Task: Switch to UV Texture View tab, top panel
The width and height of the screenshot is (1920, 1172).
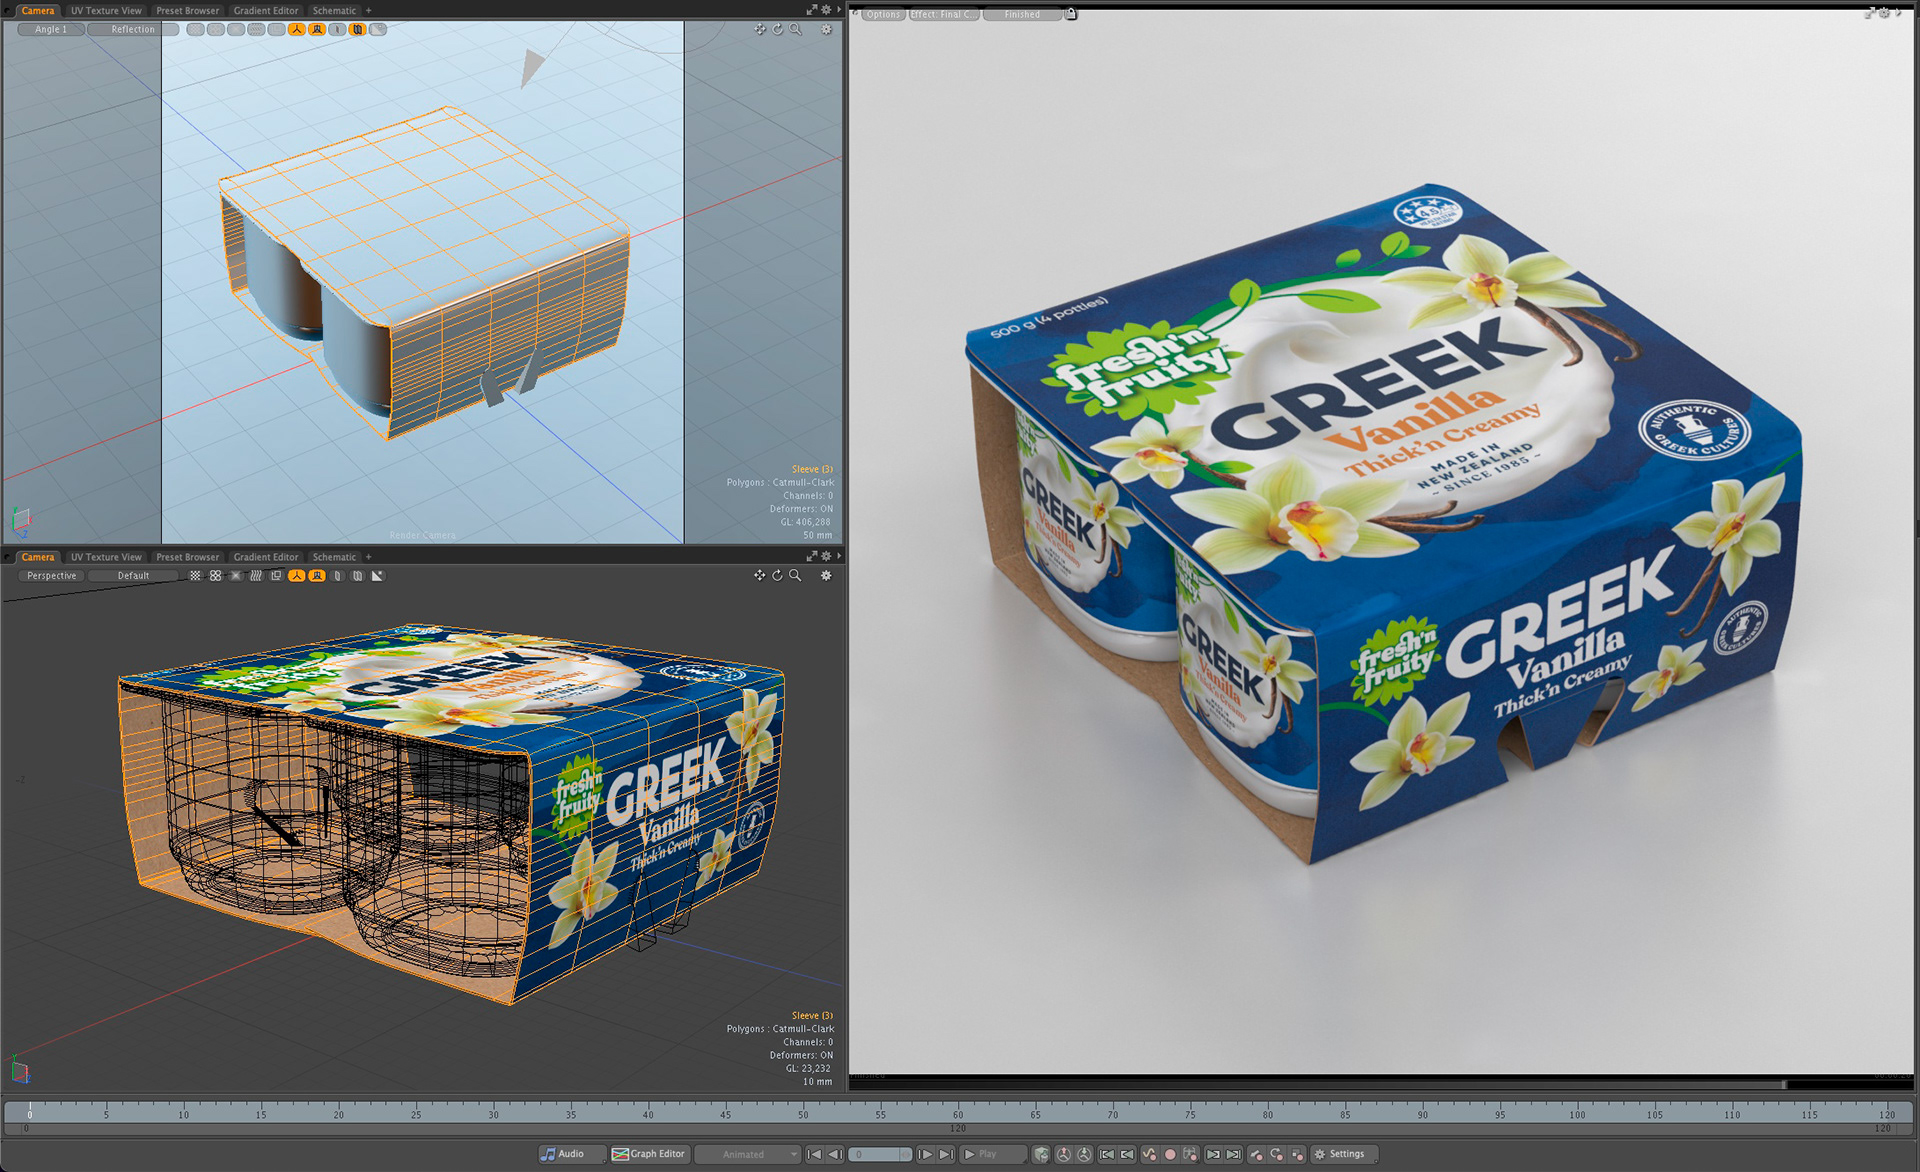Action: coord(106,10)
